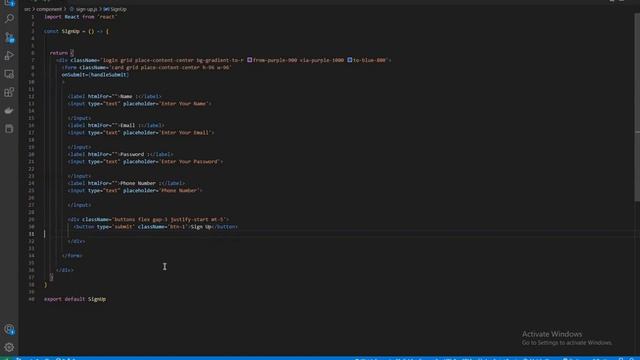The image size is (640, 360).
Task: Click line number 40 in gutter
Action: pos(31,299)
